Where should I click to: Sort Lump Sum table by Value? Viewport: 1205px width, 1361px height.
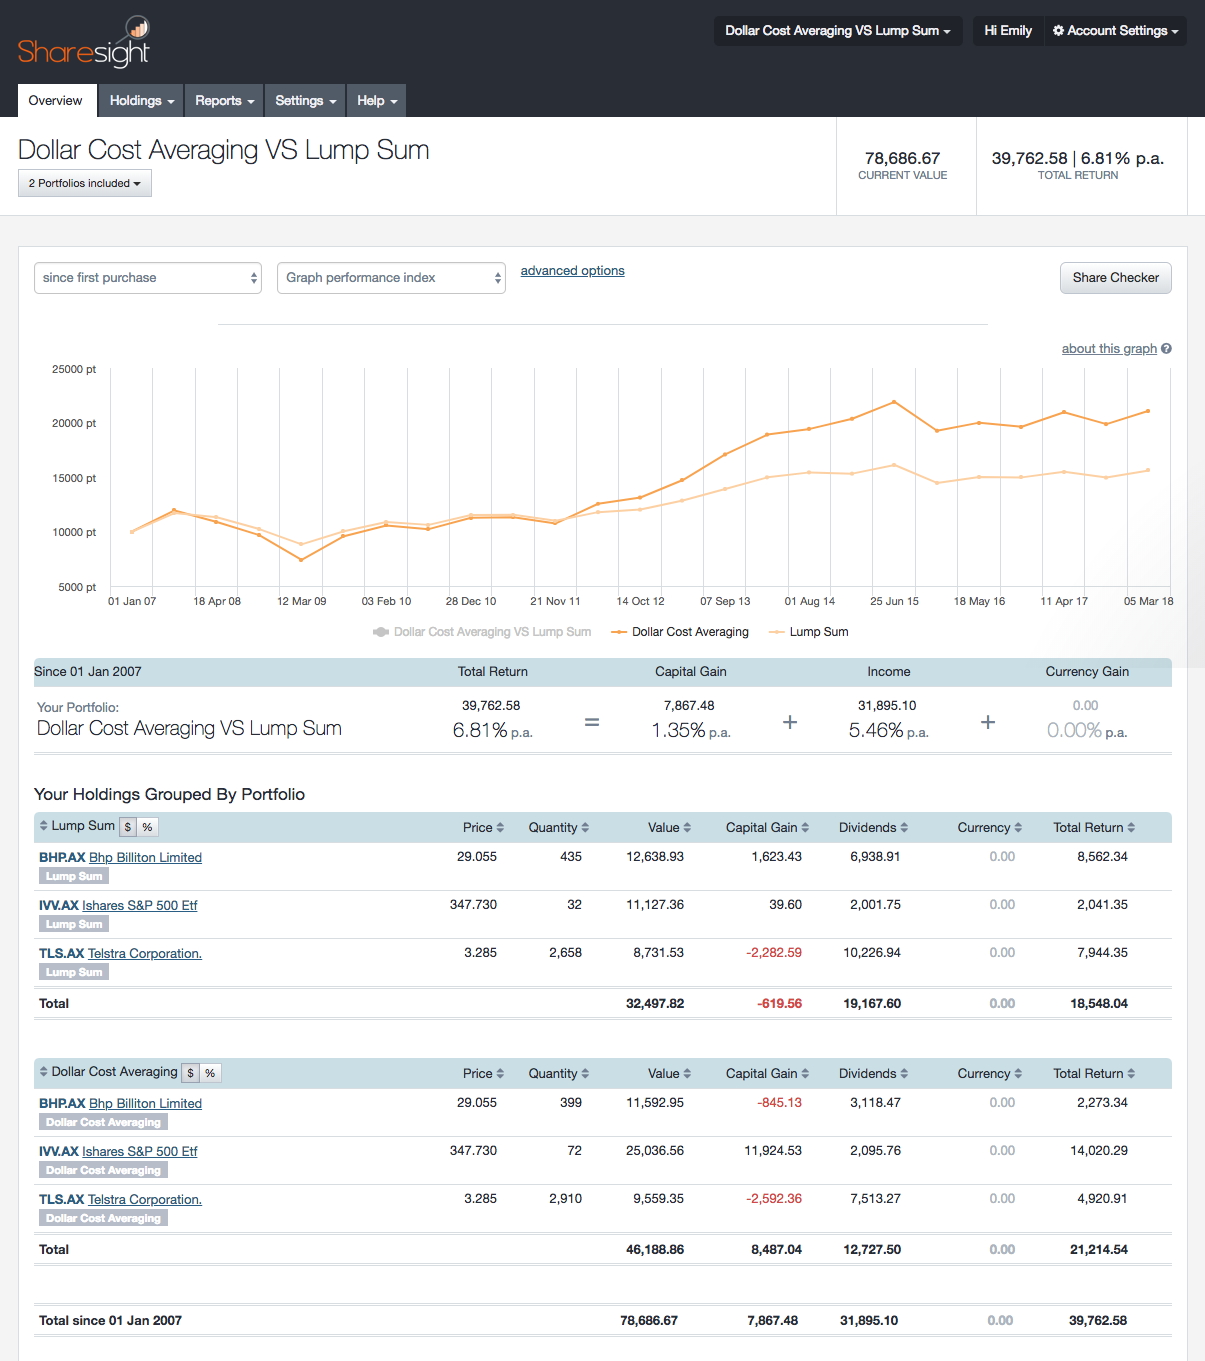[669, 827]
